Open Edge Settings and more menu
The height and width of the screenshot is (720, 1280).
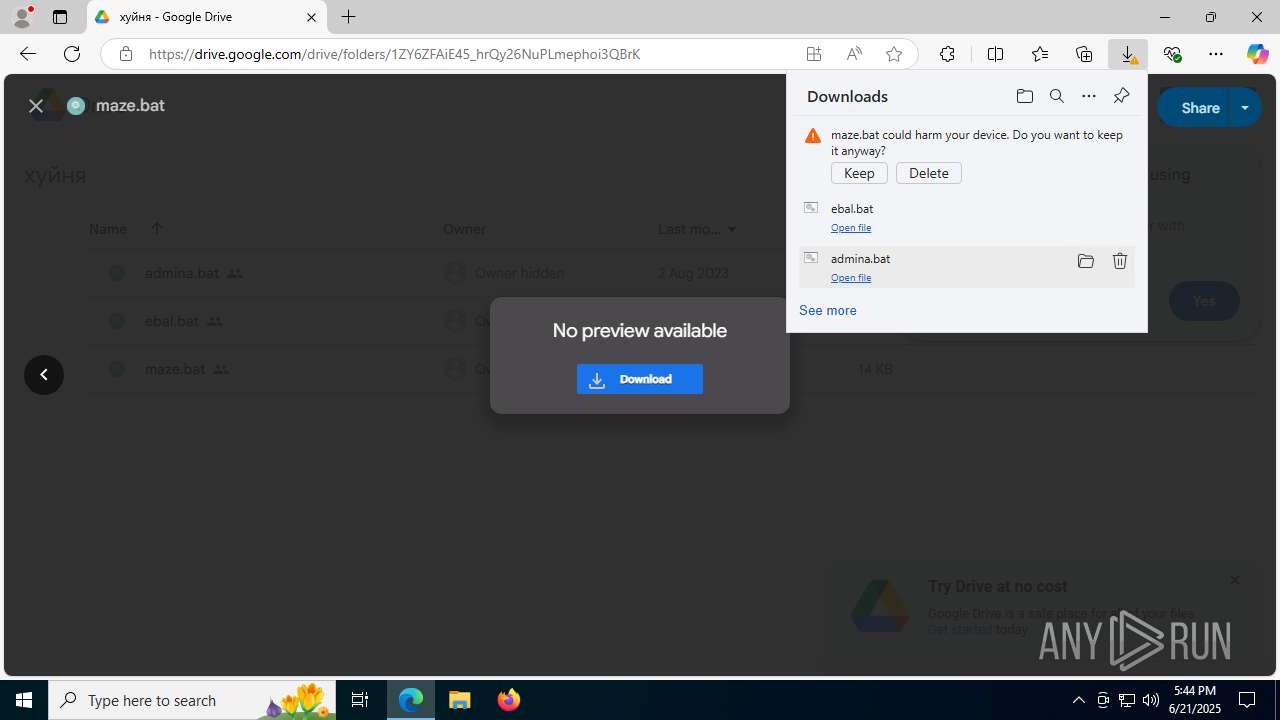point(1216,54)
